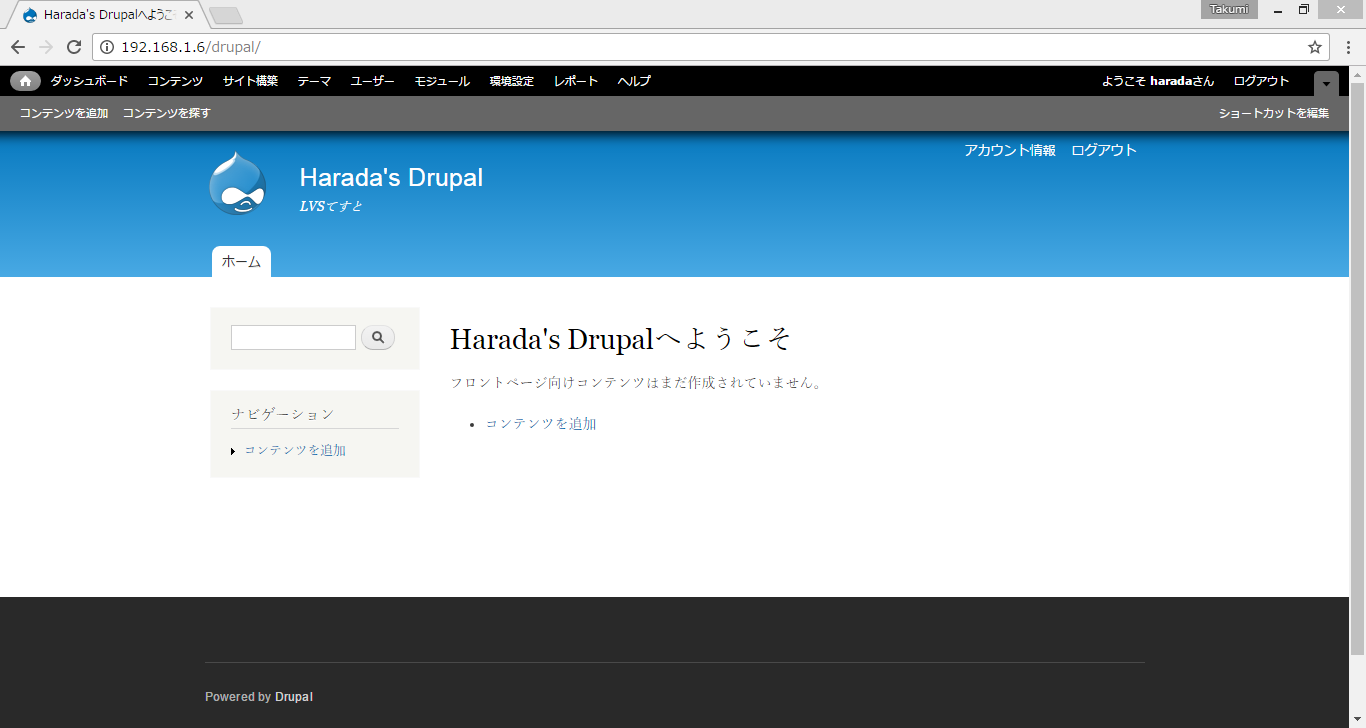The width and height of the screenshot is (1366, 728).
Task: View site info icon in address bar
Action: click(x=107, y=47)
